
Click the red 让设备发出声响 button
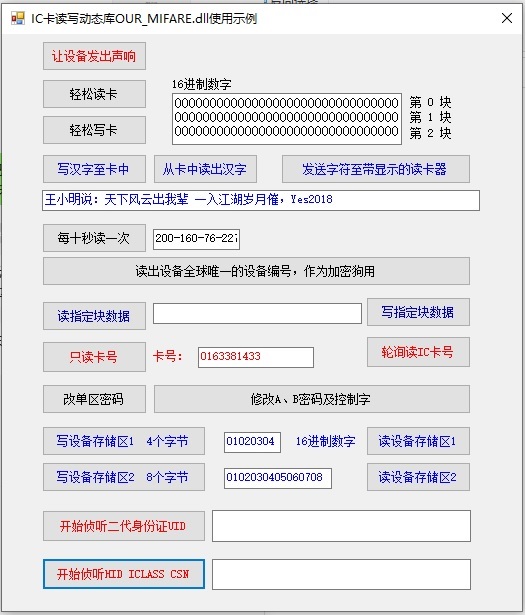(x=94, y=56)
